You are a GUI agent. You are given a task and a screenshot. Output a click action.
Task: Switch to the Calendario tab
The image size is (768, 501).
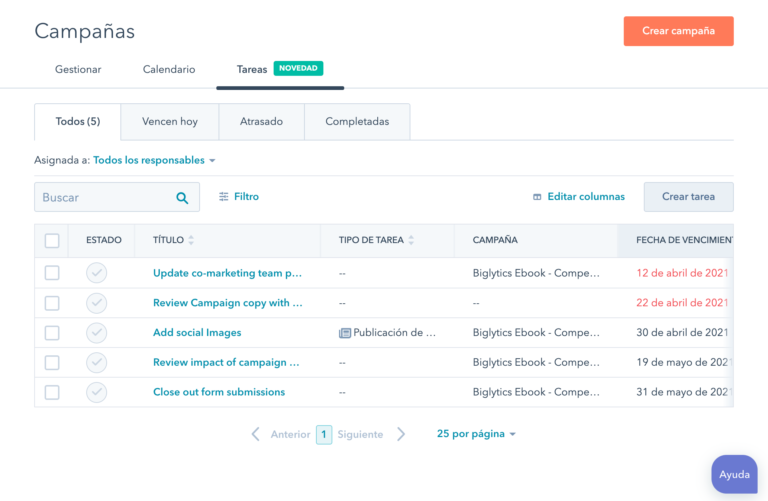[169, 70]
